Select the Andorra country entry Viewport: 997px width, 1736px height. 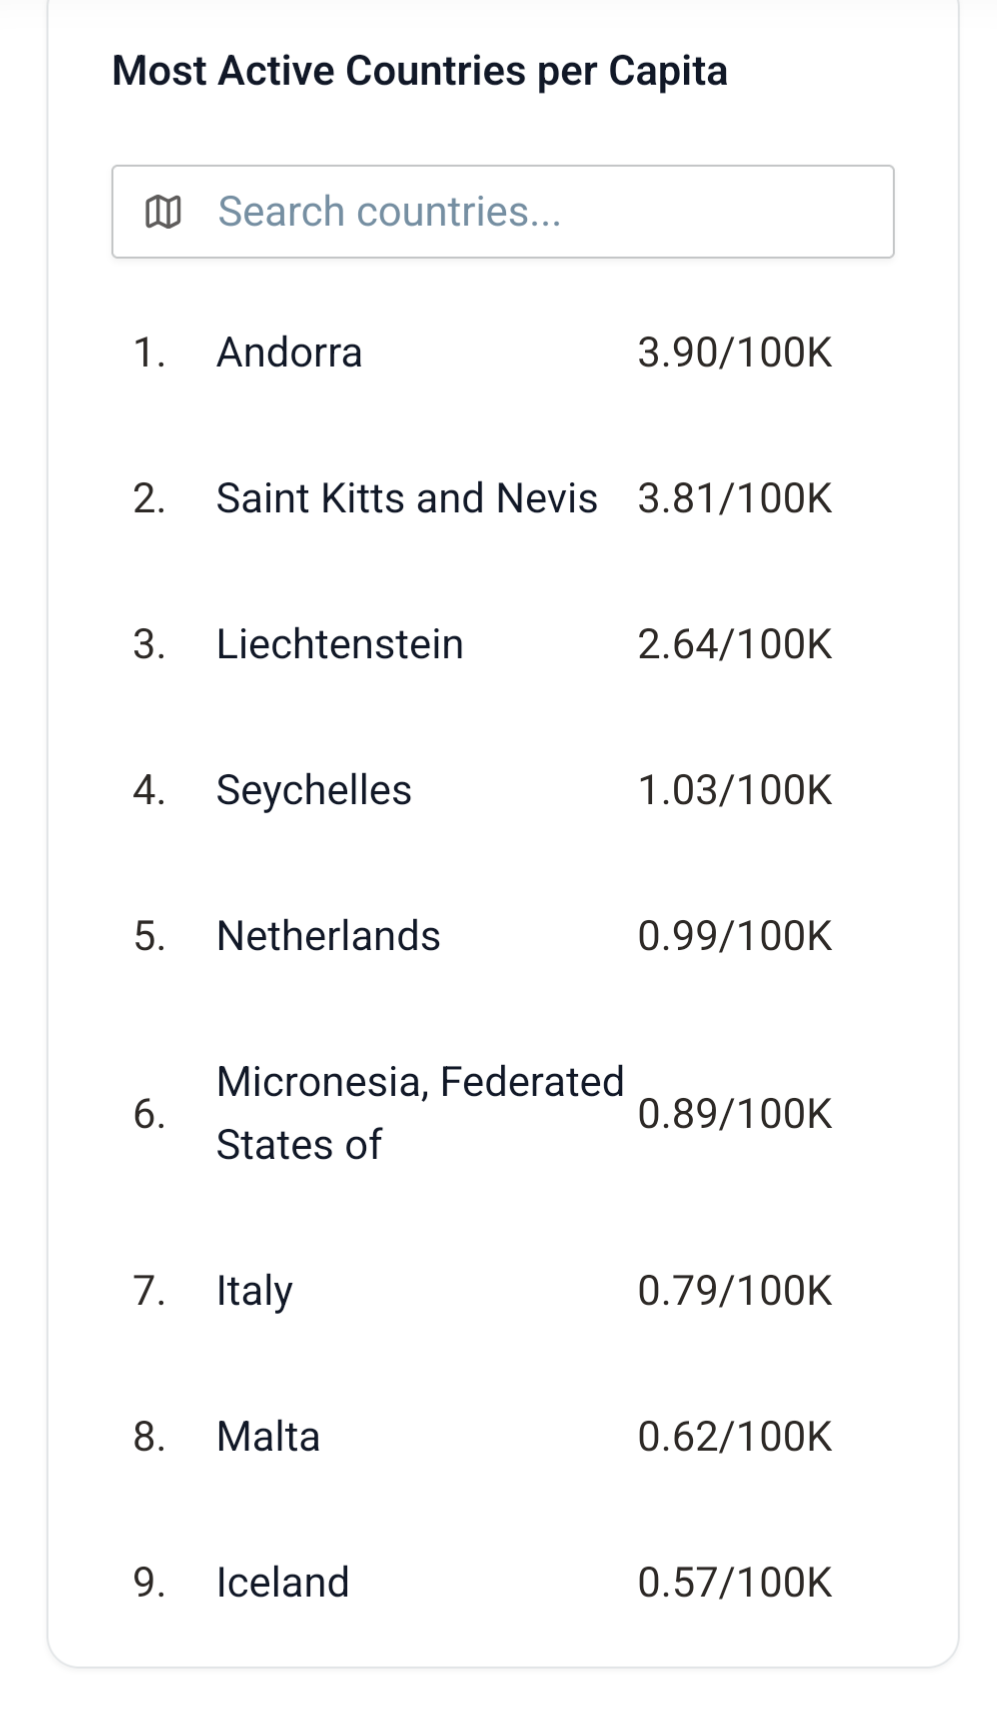click(x=289, y=353)
